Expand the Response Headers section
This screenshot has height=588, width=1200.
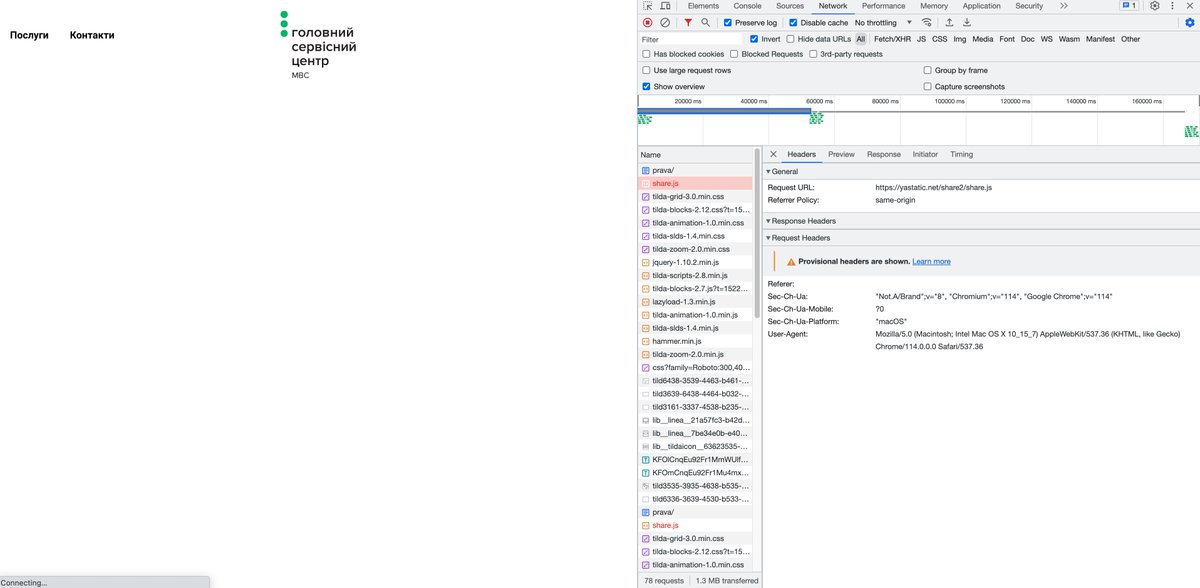click(x=801, y=221)
